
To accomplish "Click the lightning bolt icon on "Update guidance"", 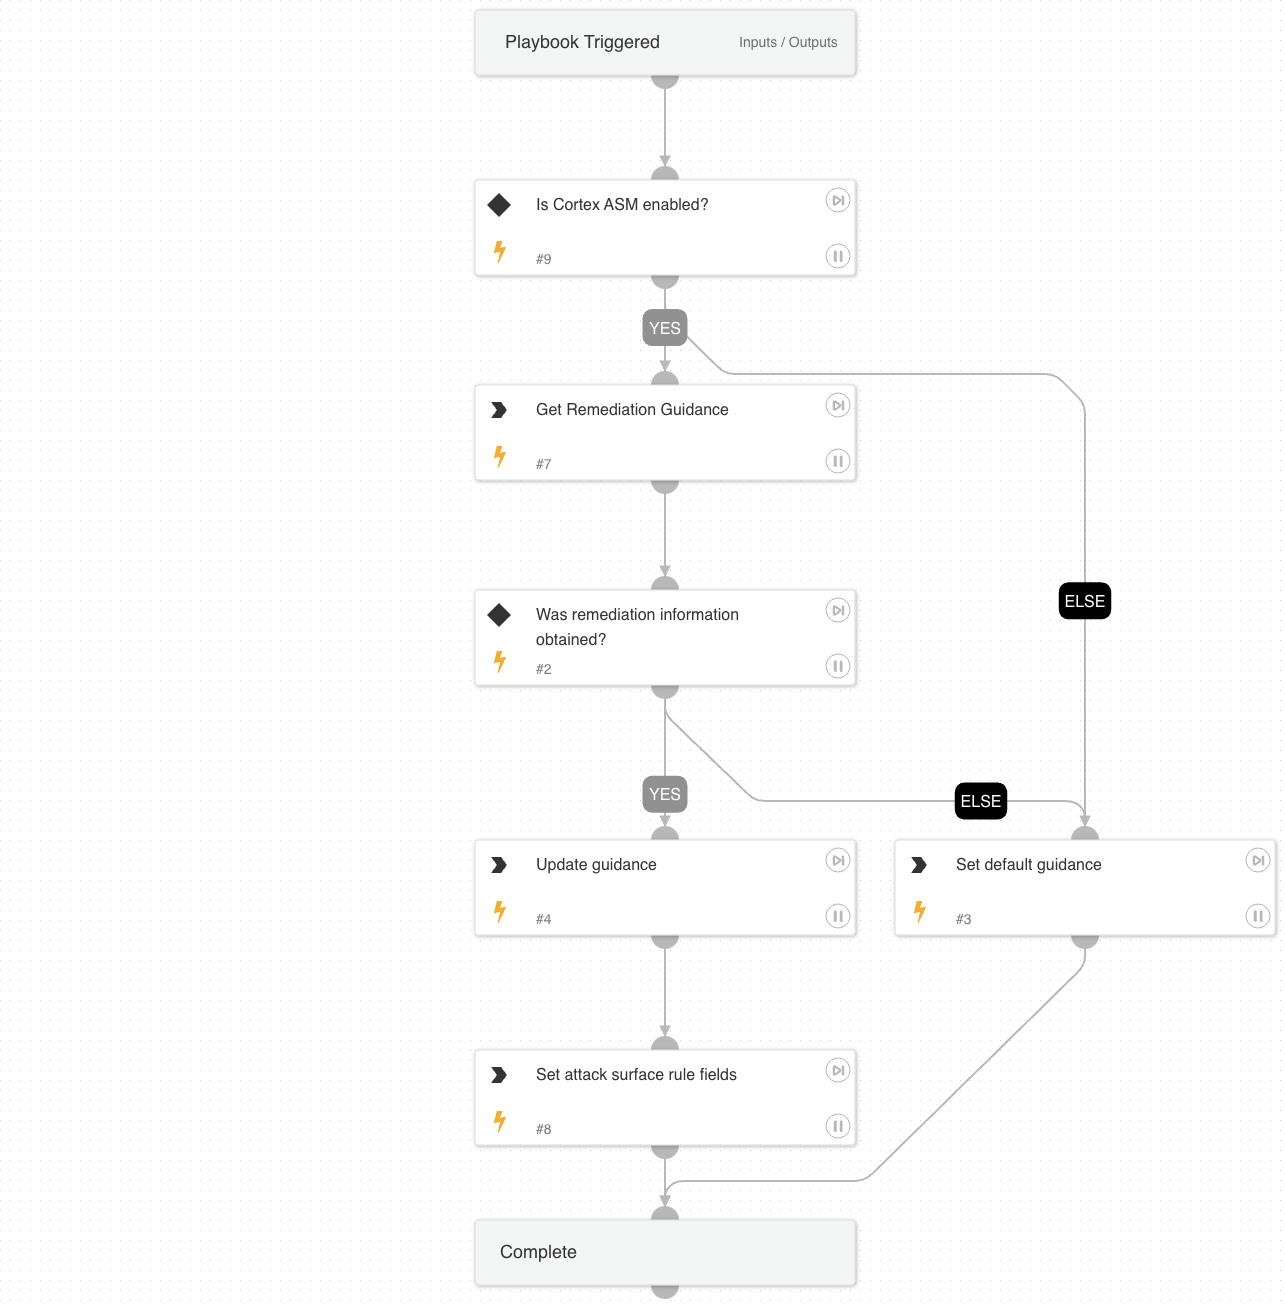I will 499,911.
